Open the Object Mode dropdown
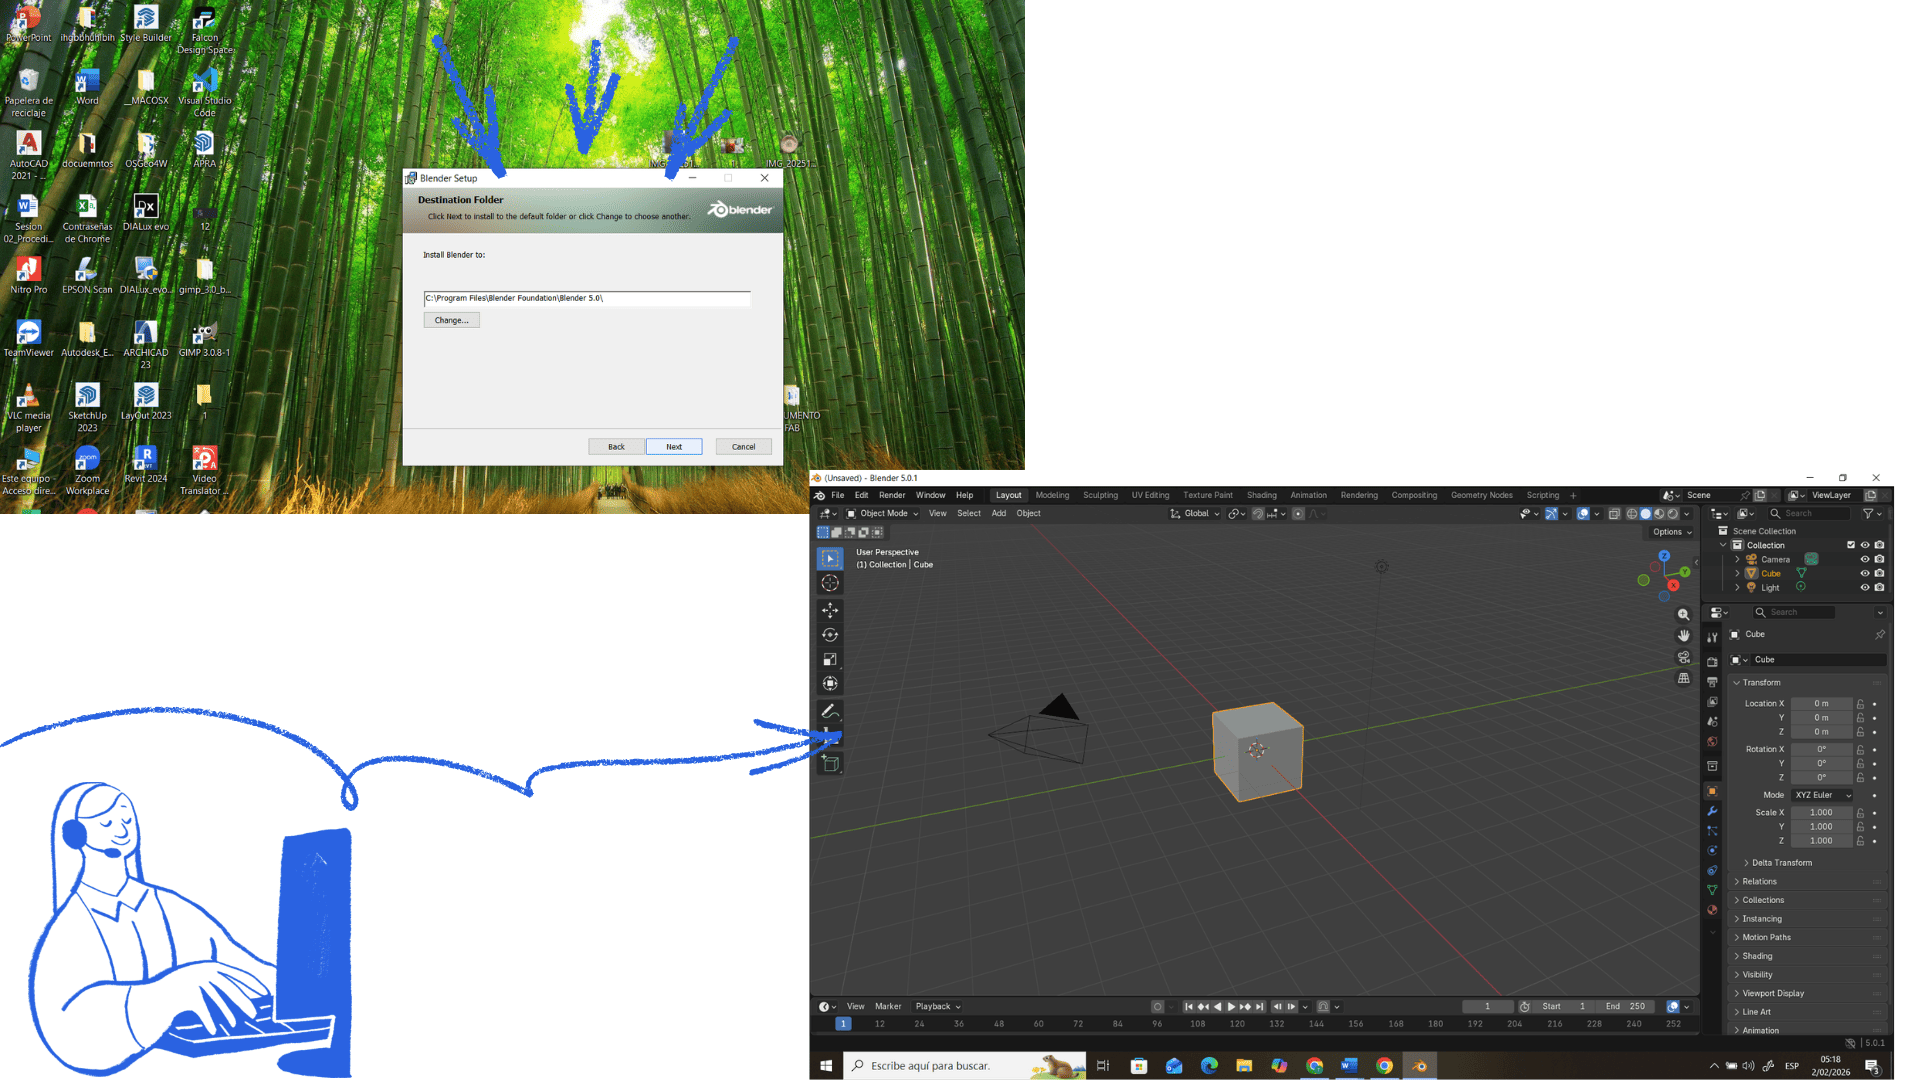Viewport: 1920px width, 1080px height. click(x=884, y=514)
